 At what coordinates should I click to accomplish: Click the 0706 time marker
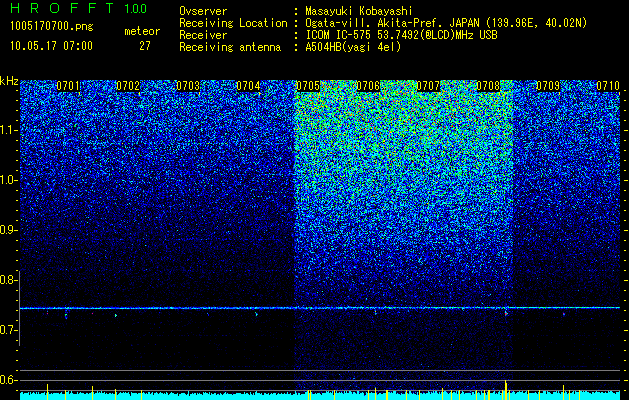coord(368,86)
